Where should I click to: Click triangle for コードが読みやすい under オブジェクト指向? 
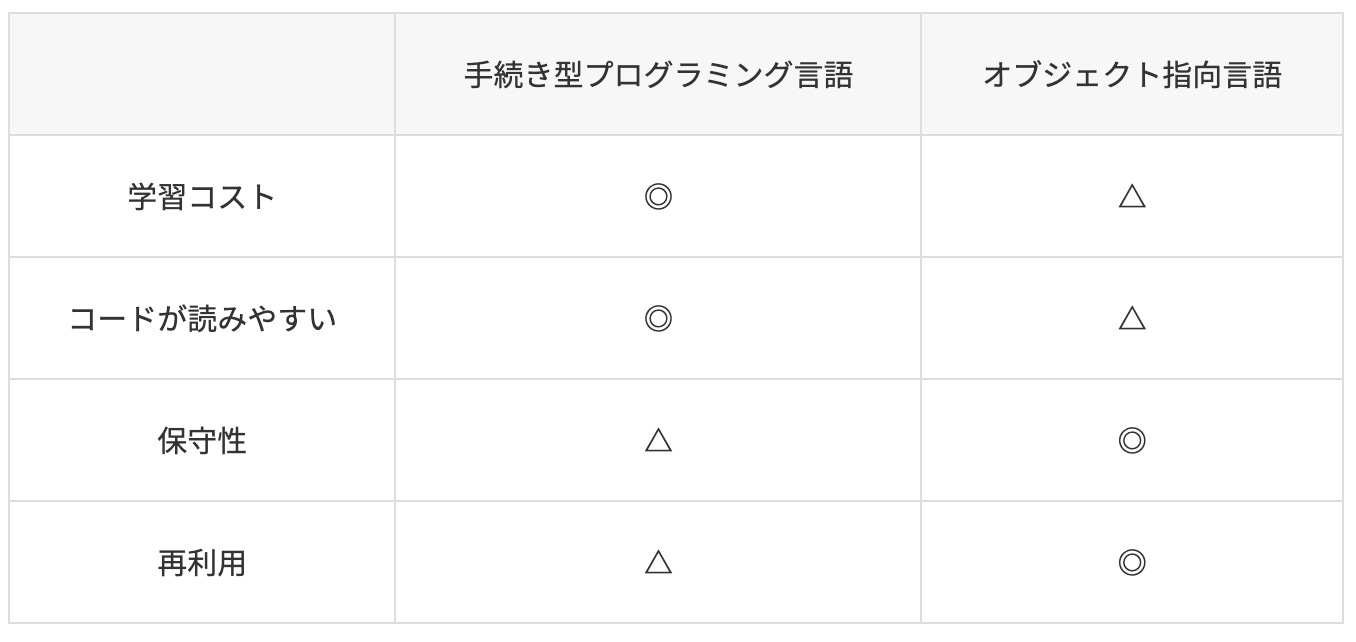(x=1132, y=319)
